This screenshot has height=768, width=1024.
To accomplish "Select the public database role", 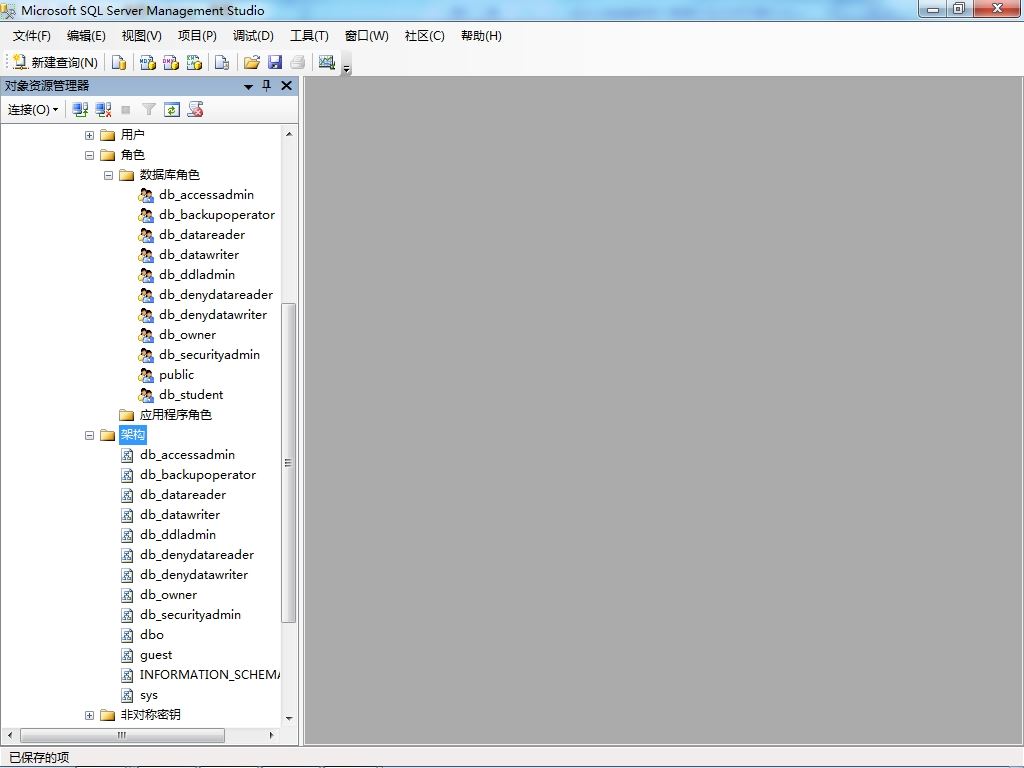I will click(x=176, y=375).
